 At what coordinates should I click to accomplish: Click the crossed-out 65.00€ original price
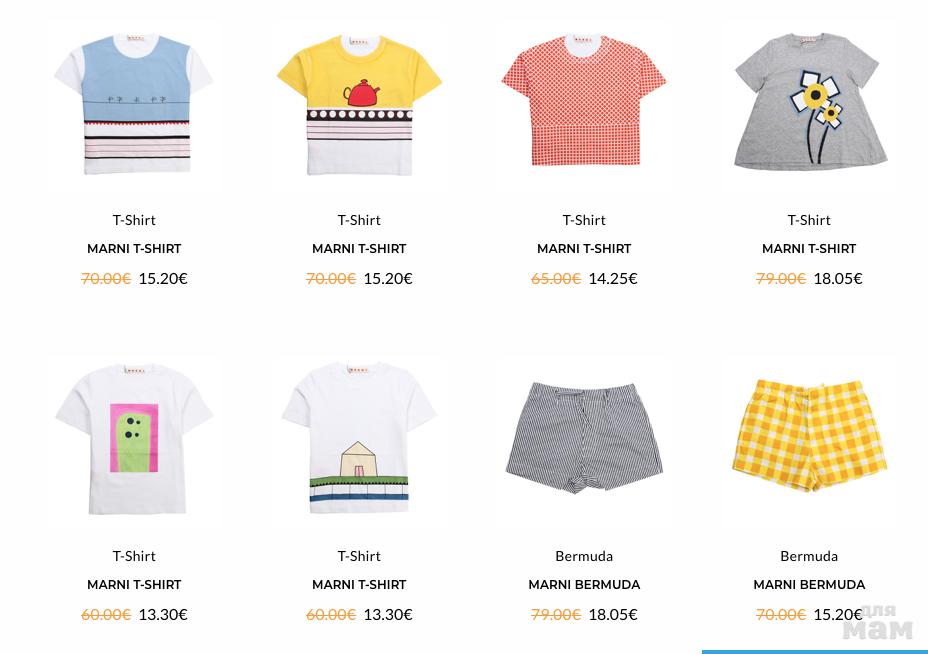(556, 279)
